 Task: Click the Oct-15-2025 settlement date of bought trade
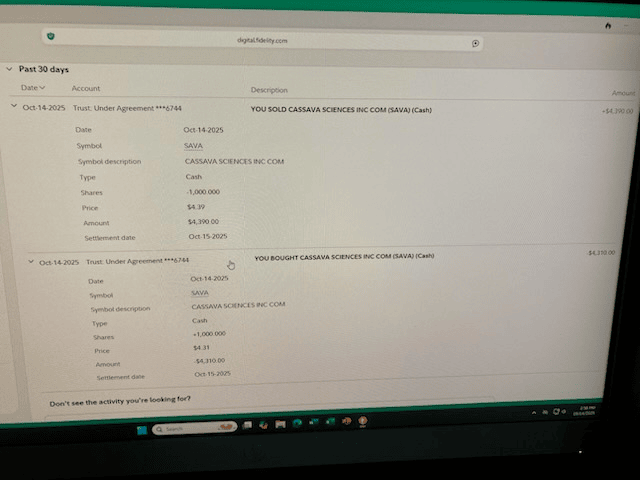212,374
